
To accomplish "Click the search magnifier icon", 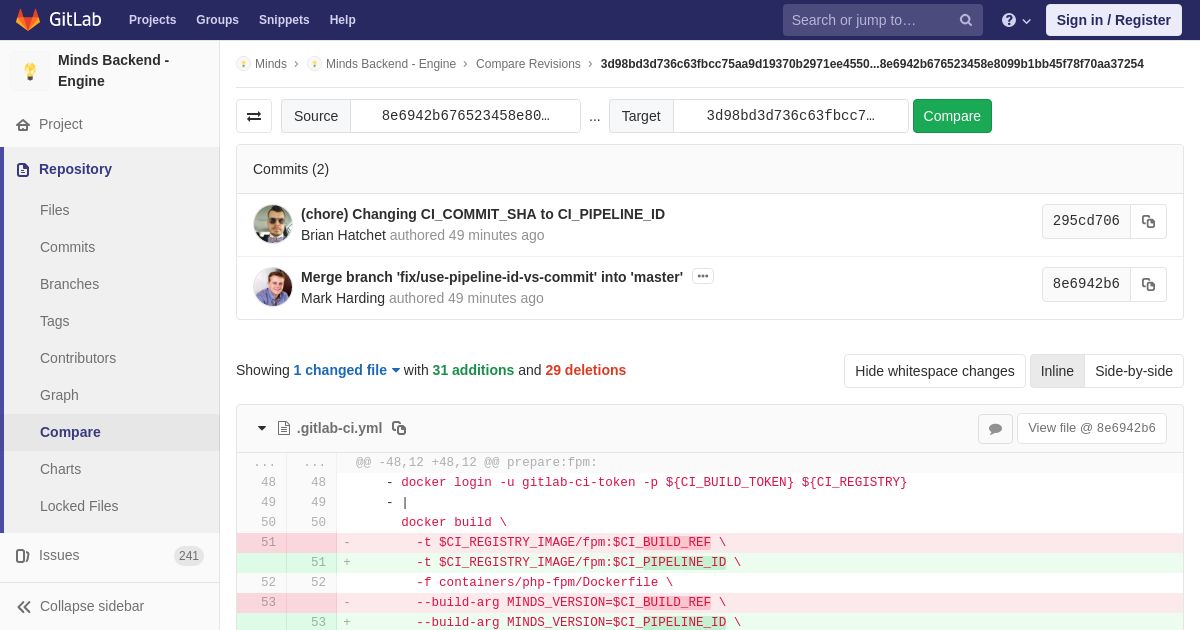I will click(966, 20).
